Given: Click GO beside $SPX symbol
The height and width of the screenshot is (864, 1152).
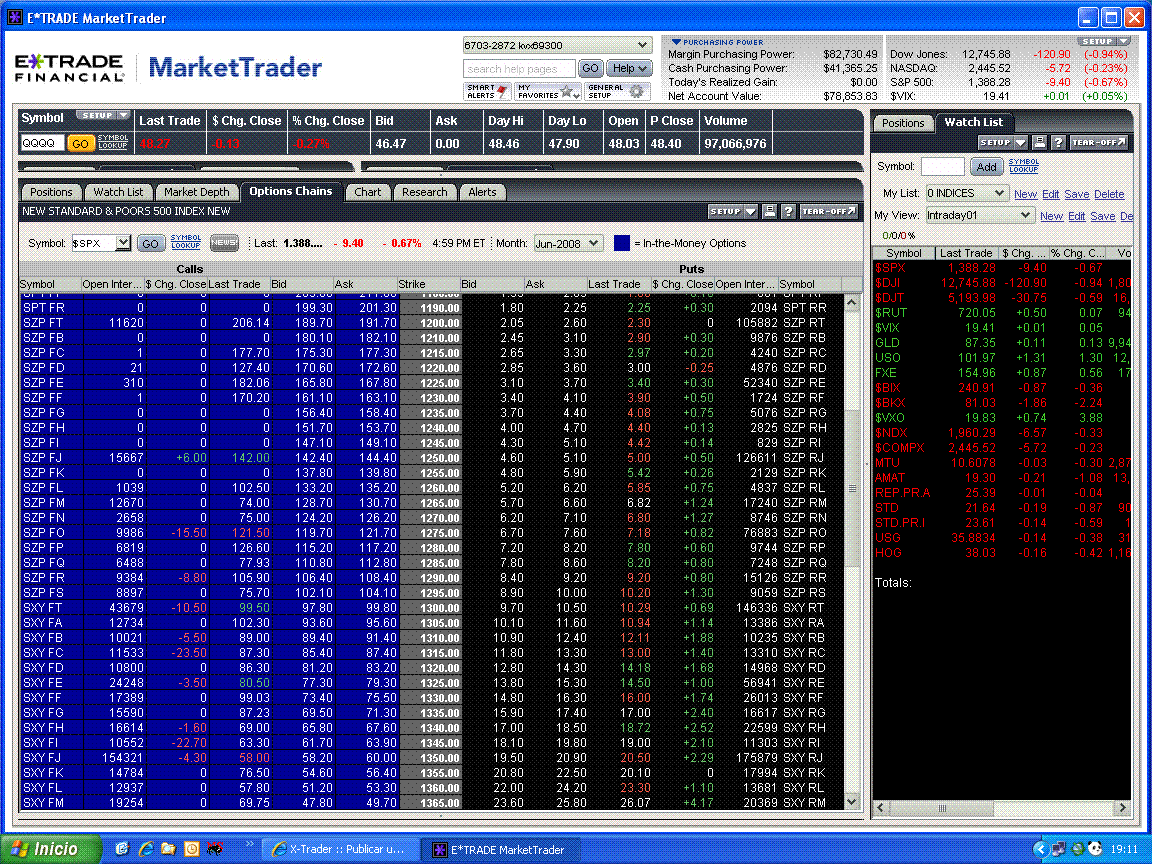Looking at the screenshot, I should [150, 243].
